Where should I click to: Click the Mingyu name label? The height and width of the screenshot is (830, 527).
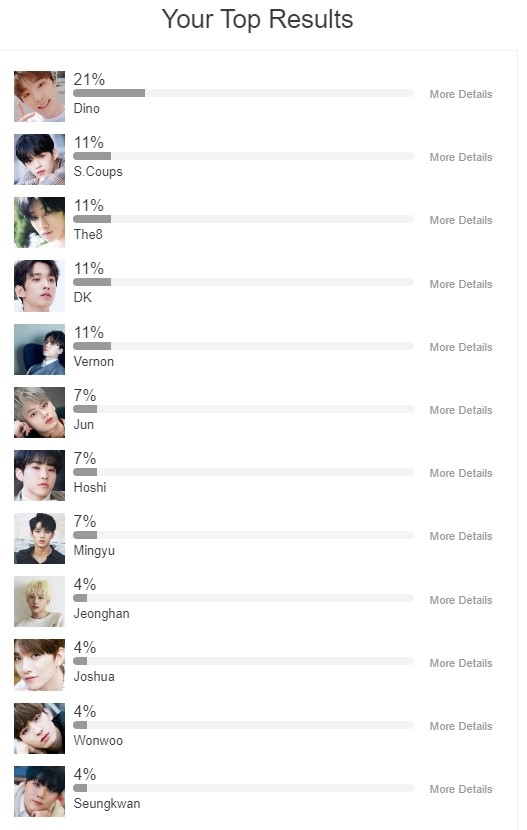(94, 551)
